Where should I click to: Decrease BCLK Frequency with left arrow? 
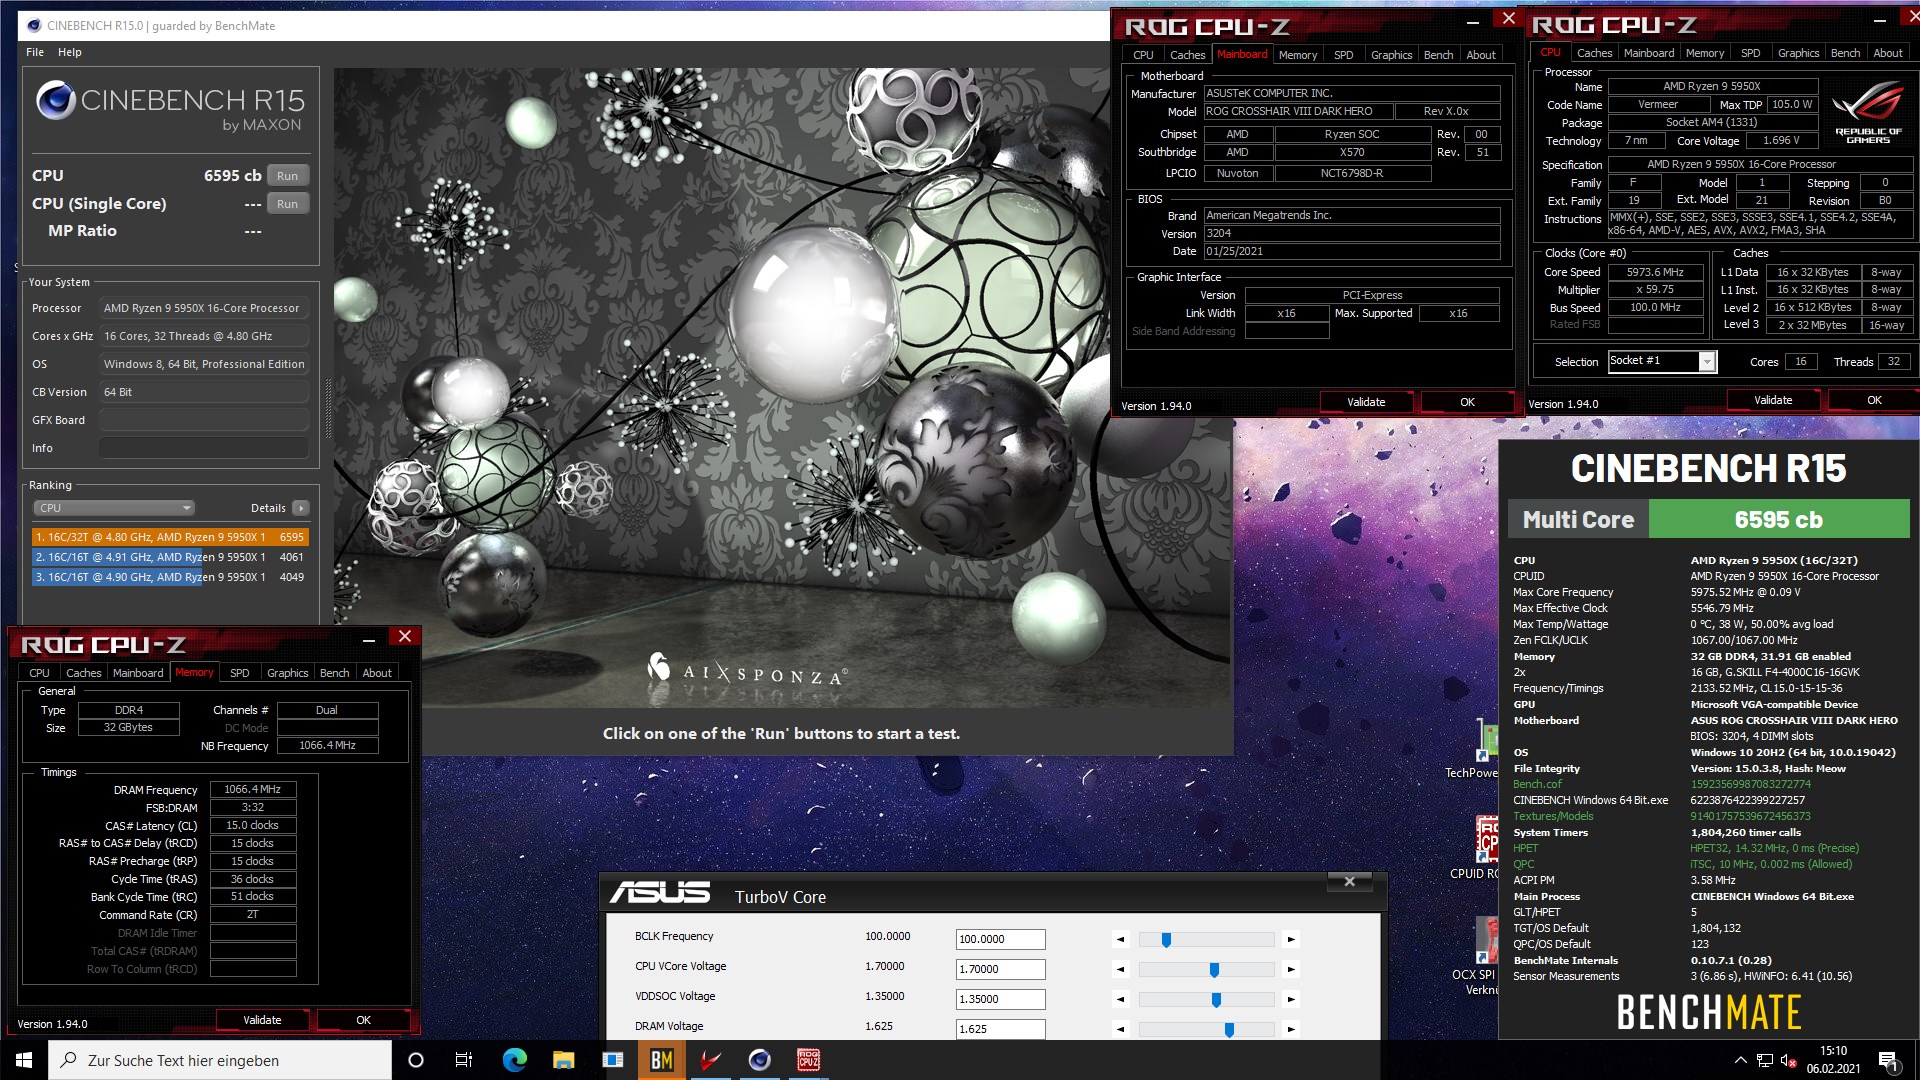tap(1120, 939)
